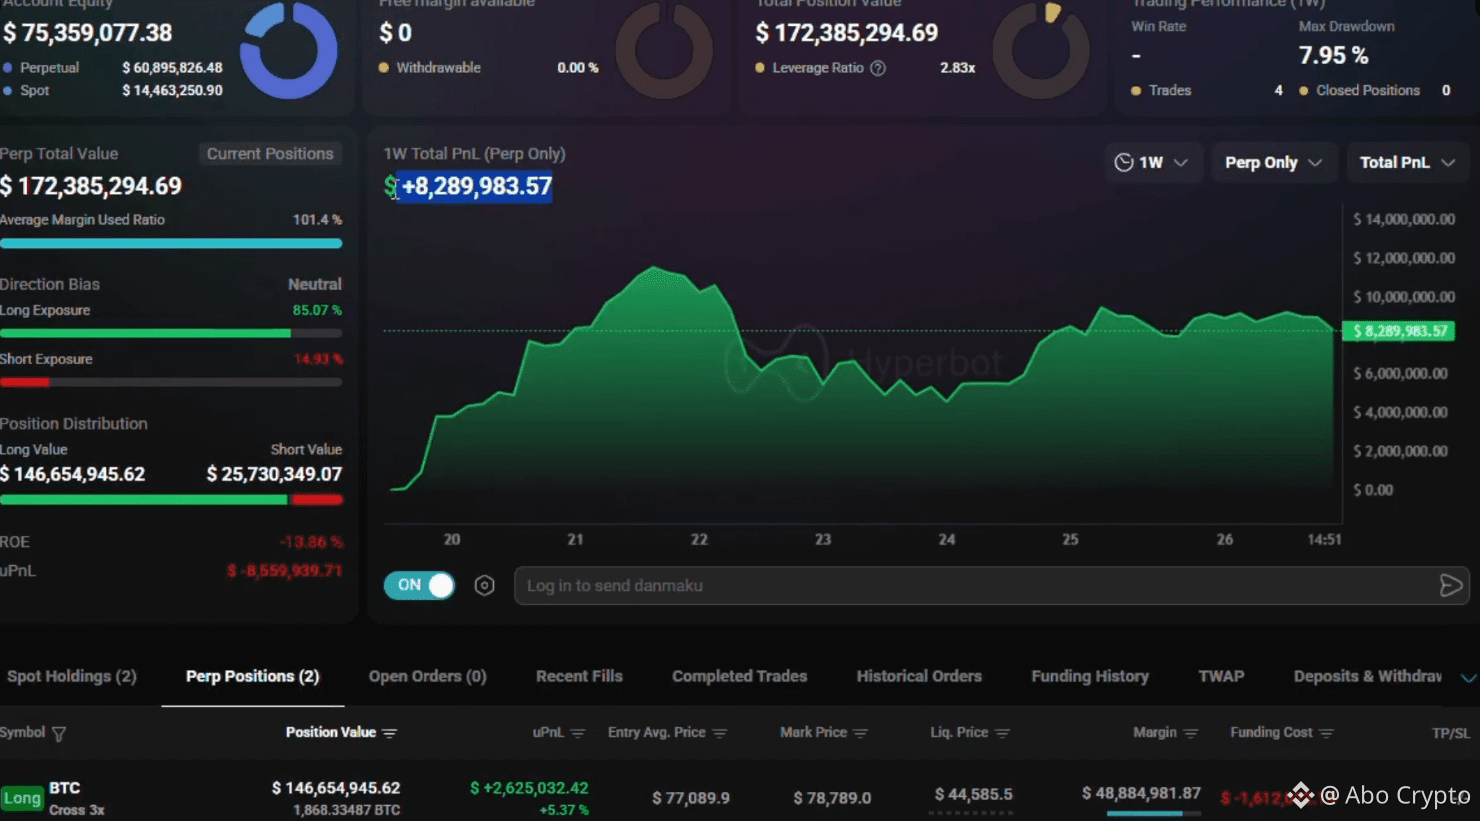Sort by Mark Price column icon

[x=860, y=733]
